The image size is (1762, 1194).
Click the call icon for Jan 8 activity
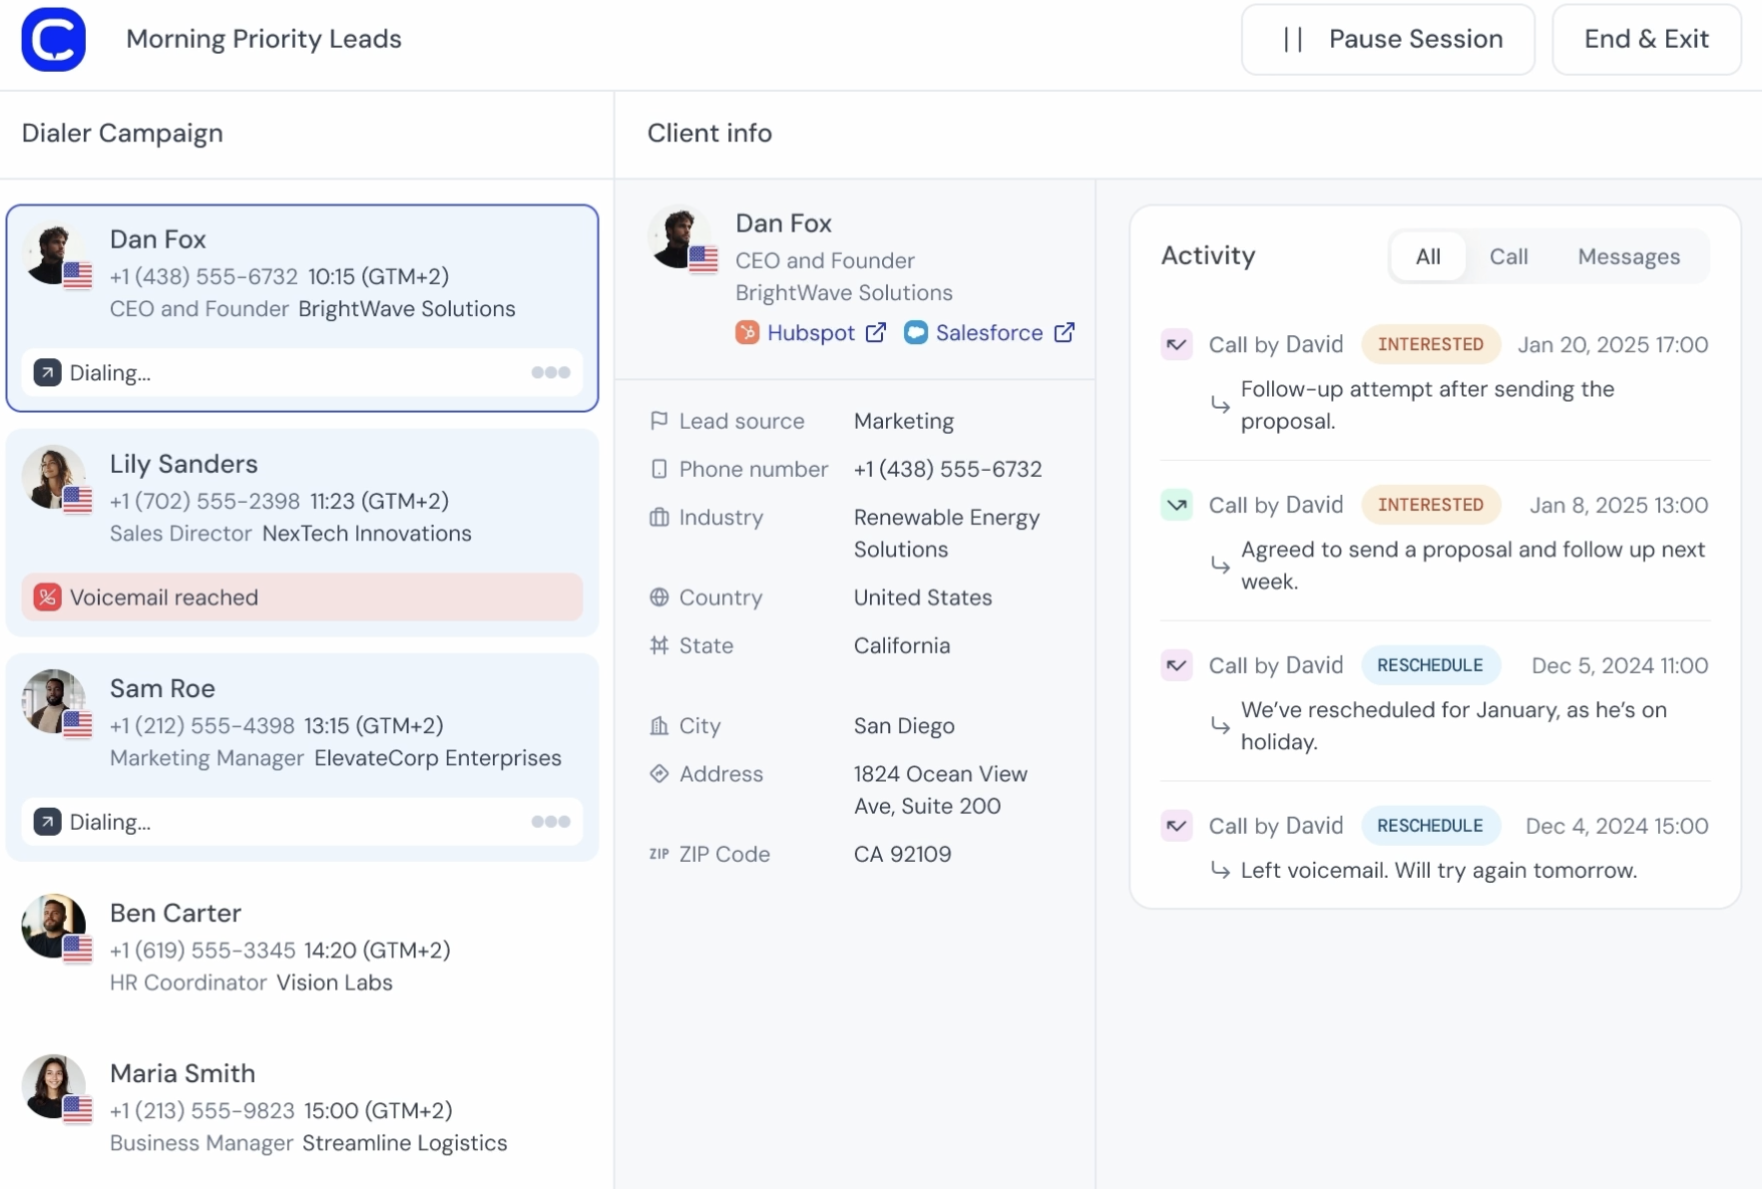tap(1176, 505)
